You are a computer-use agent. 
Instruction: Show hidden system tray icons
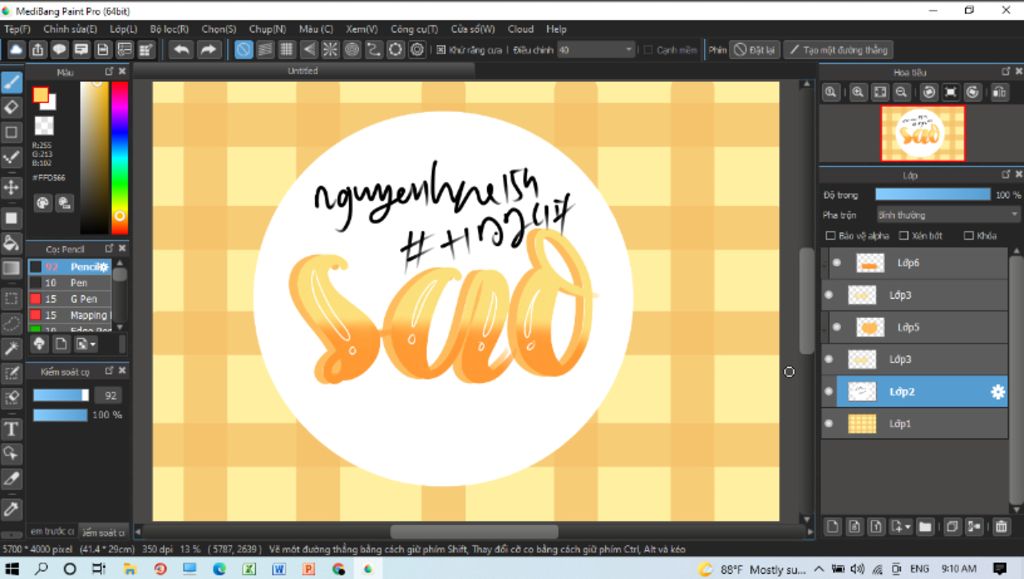[x=819, y=569]
